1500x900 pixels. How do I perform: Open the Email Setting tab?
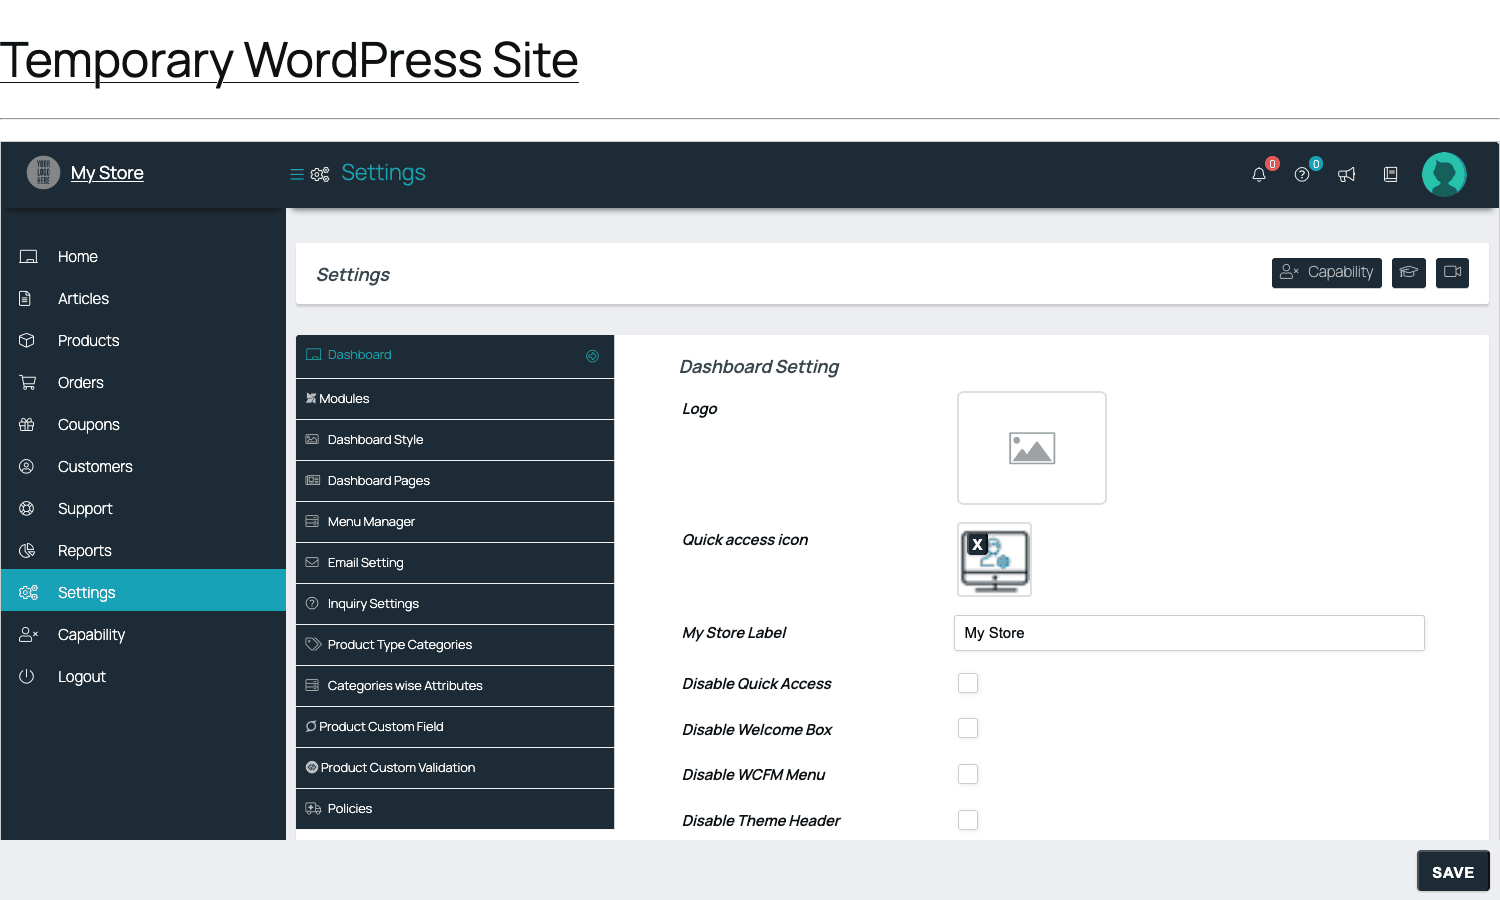pos(455,563)
